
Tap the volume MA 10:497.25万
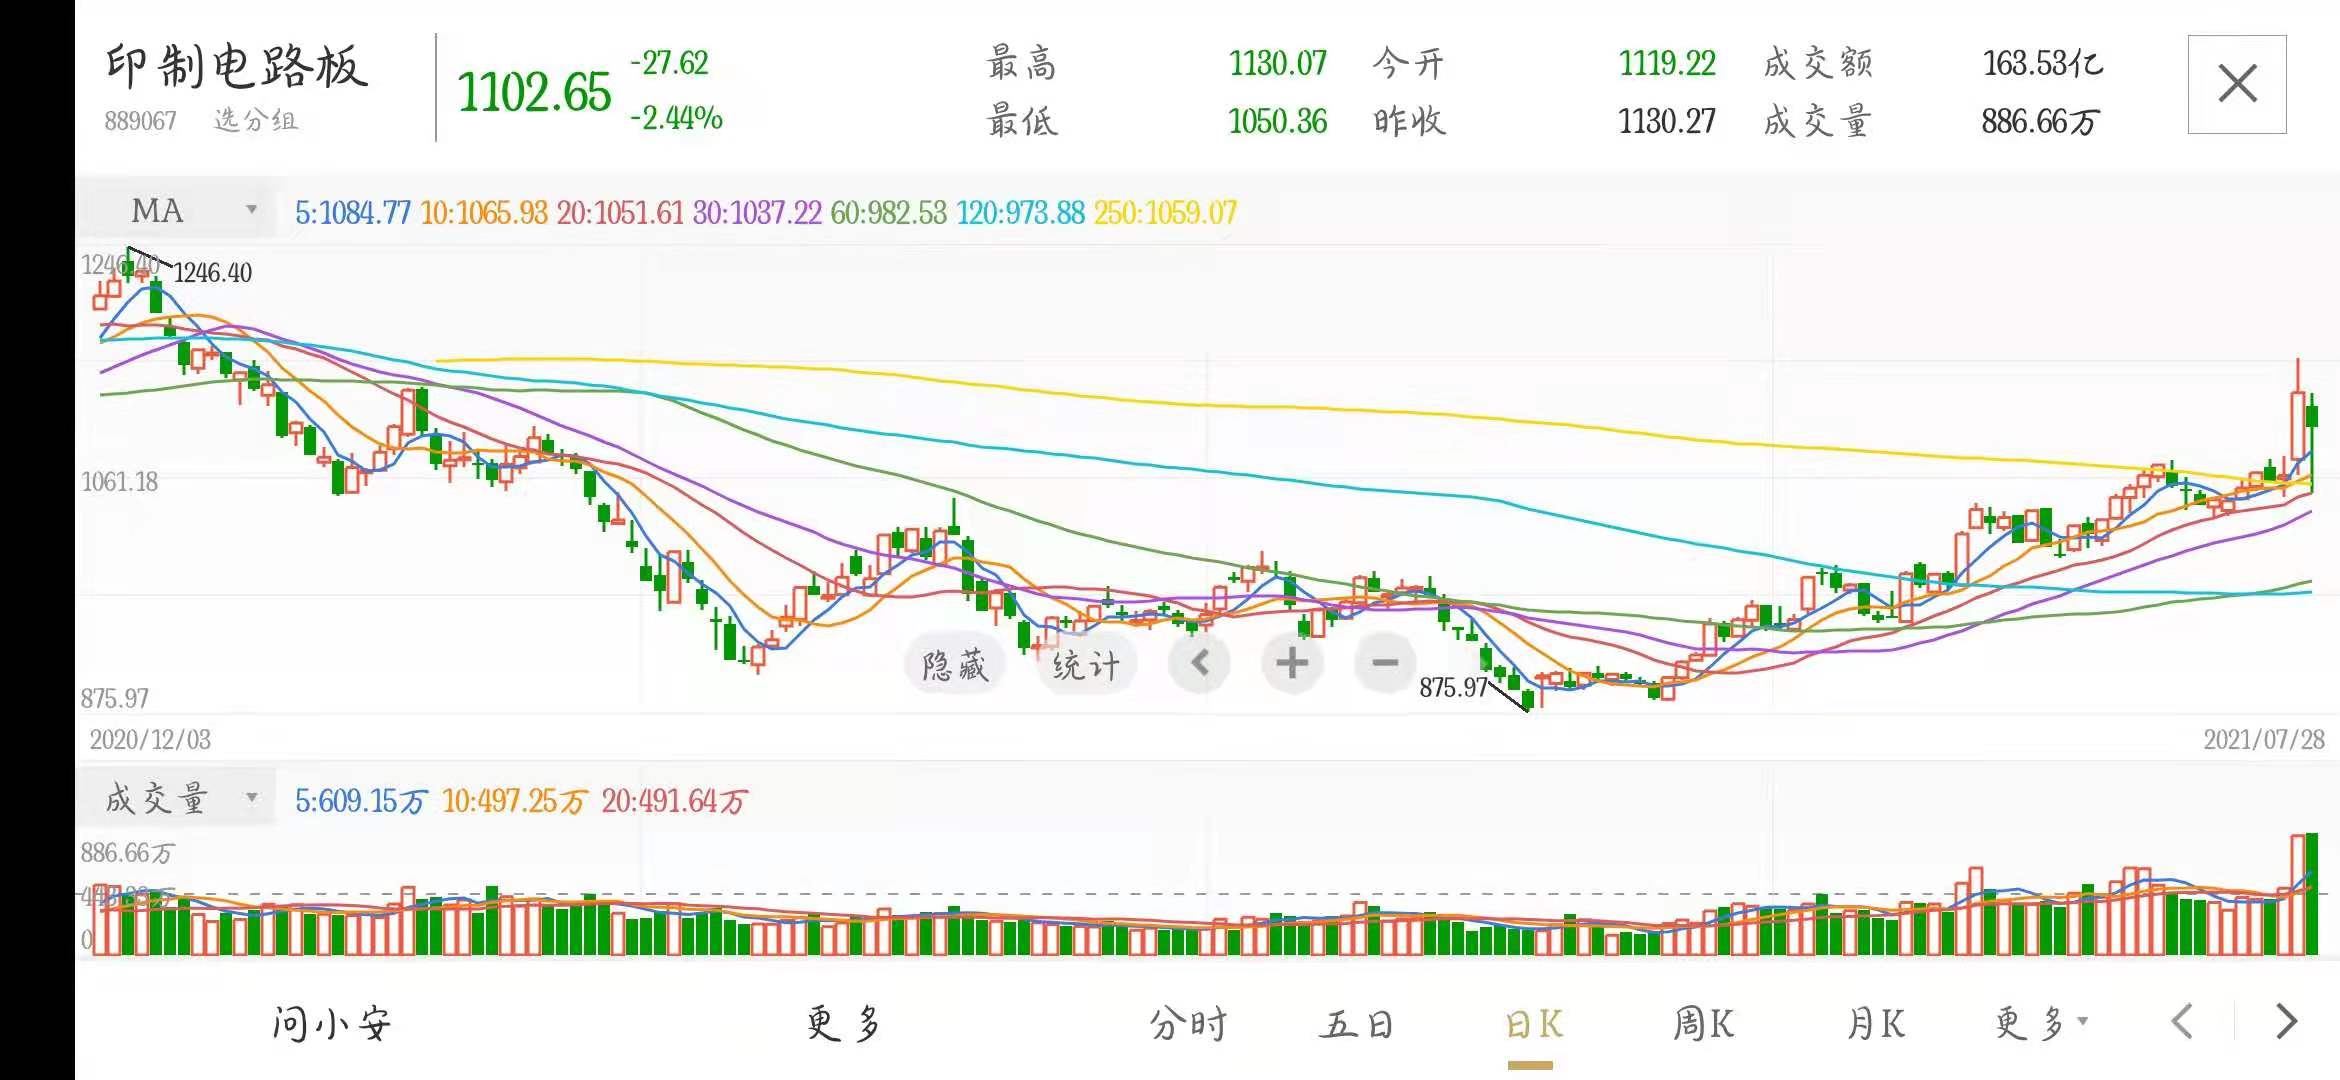pos(514,801)
